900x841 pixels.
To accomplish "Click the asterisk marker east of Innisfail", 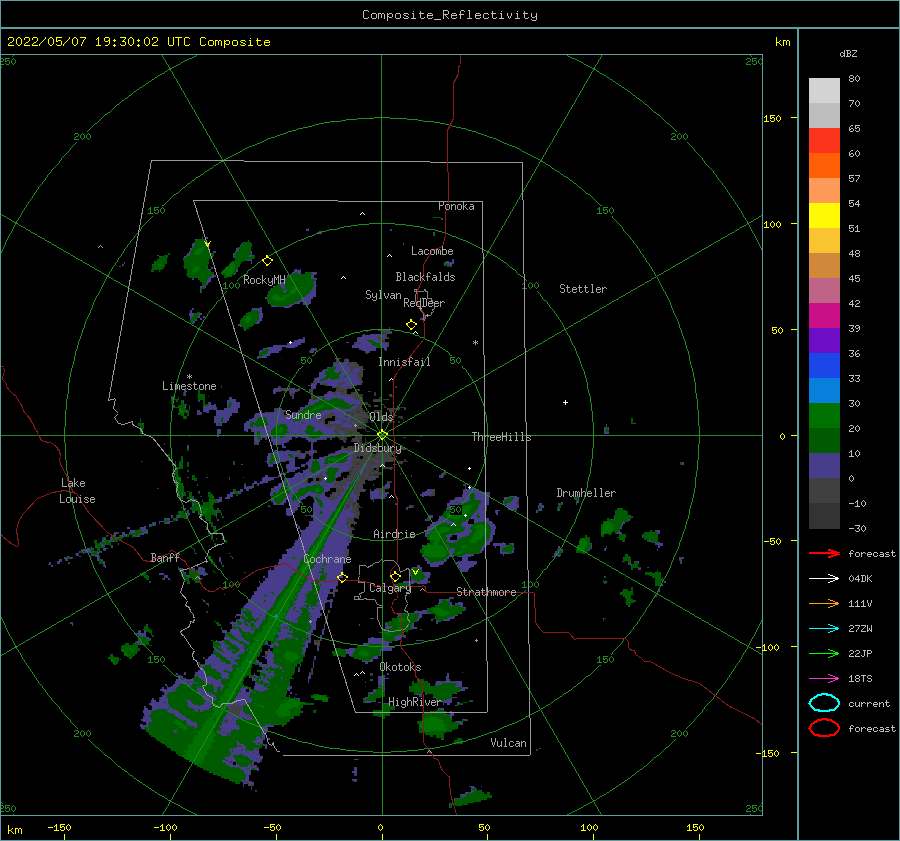I will (475, 343).
